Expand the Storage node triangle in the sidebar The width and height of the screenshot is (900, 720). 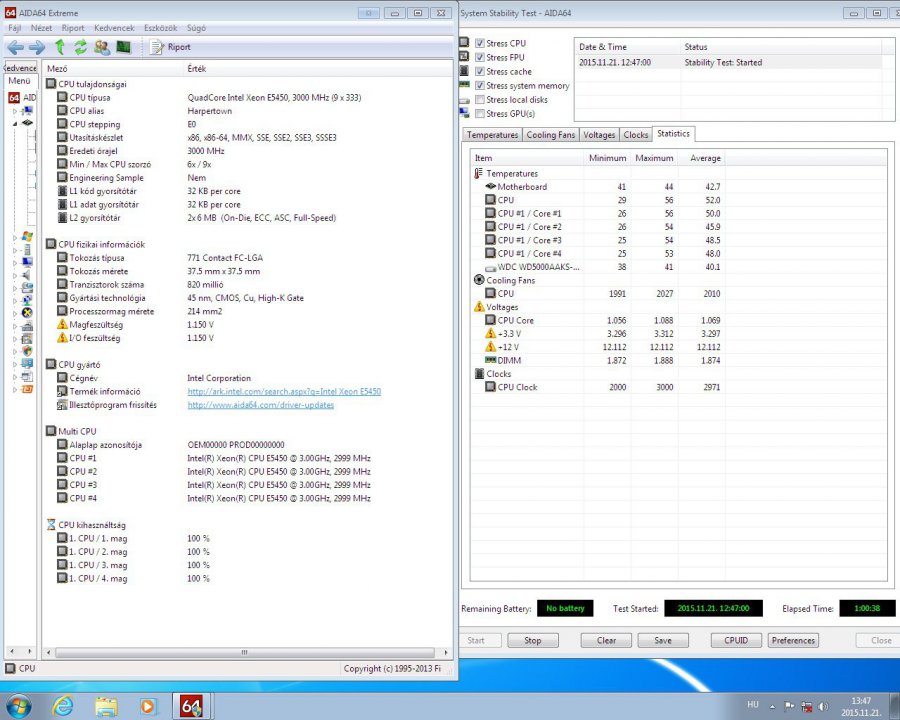pyautogui.click(x=15, y=288)
